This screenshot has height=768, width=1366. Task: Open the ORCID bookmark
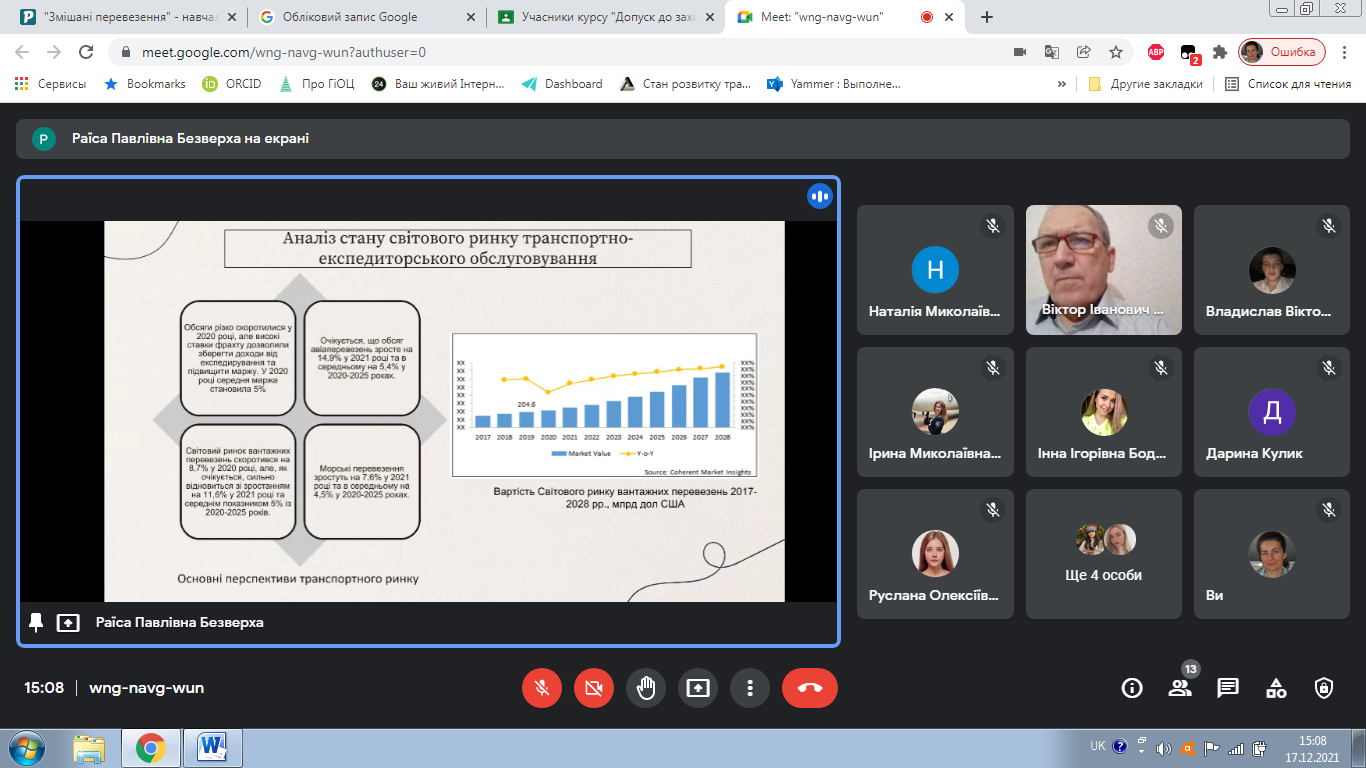click(x=232, y=84)
